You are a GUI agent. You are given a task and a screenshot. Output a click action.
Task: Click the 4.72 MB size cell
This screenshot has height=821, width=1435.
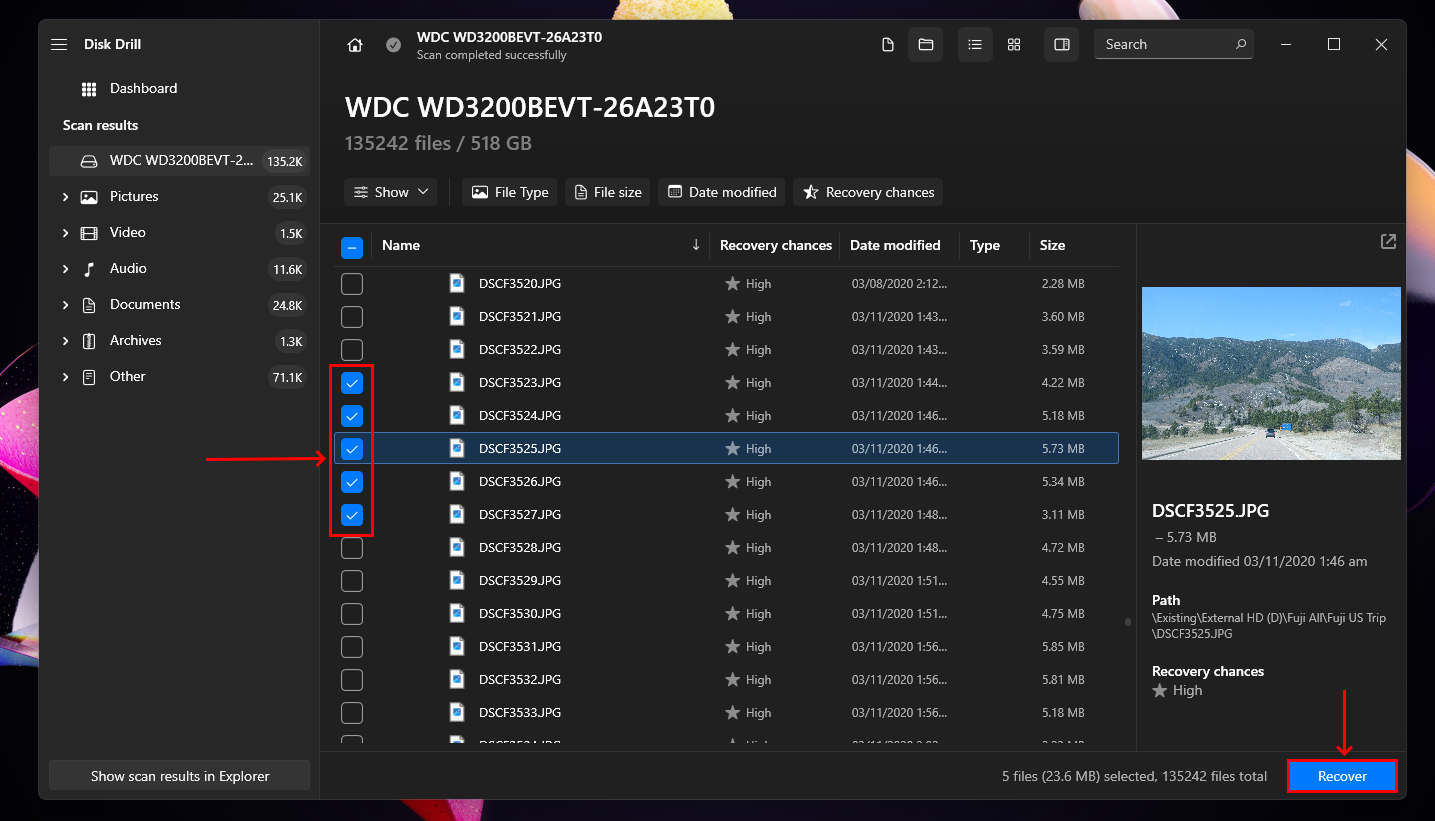pyautogui.click(x=1062, y=548)
